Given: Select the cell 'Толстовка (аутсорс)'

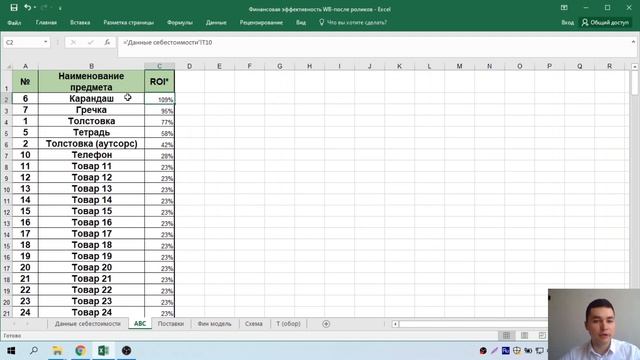Looking at the screenshot, I should coord(91,144).
